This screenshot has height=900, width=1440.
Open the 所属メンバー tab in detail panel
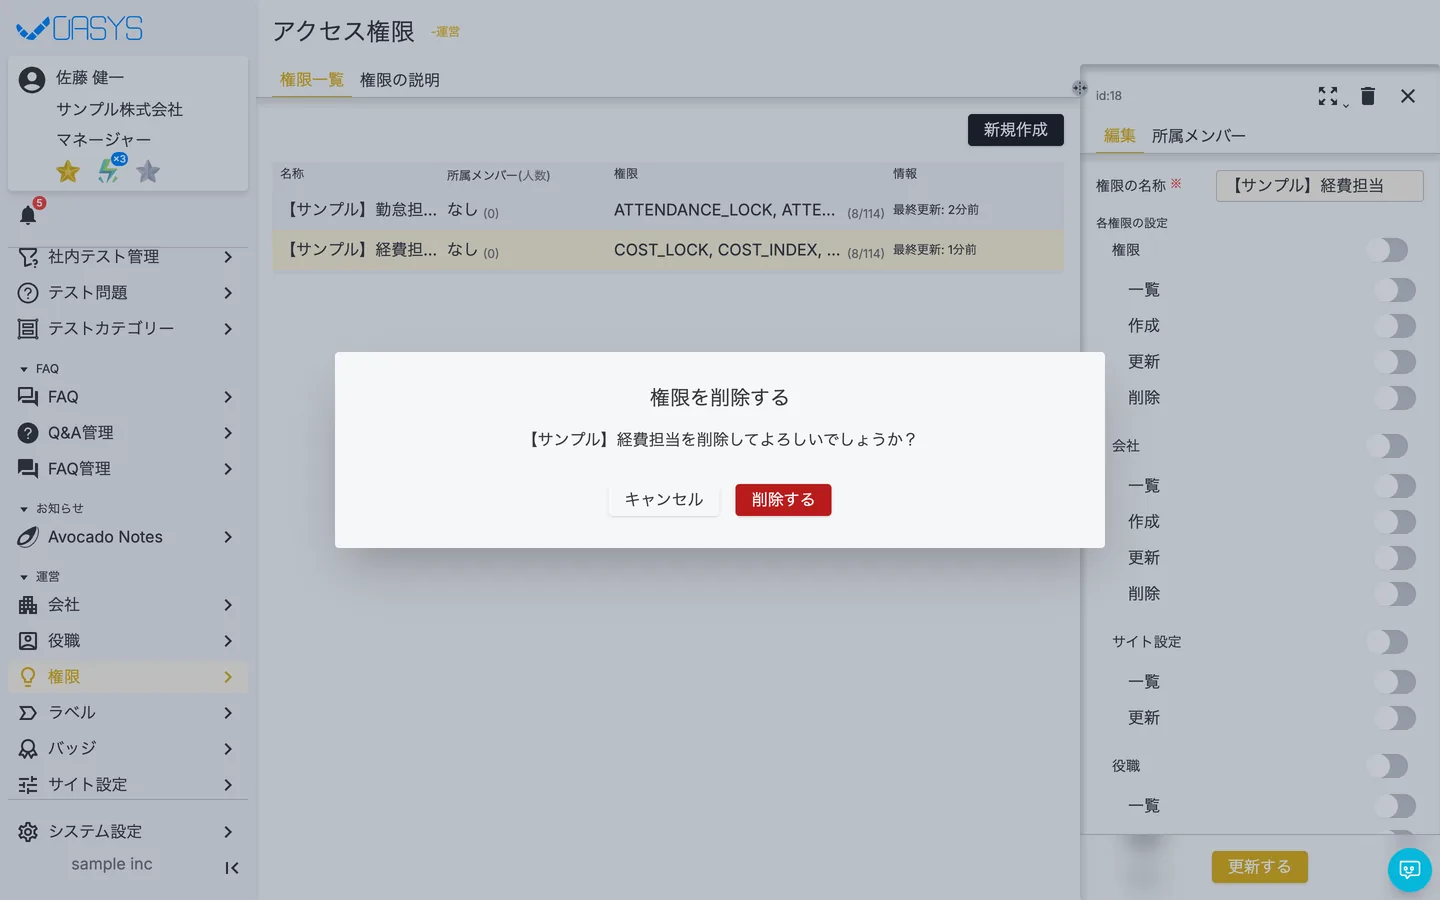click(1199, 136)
